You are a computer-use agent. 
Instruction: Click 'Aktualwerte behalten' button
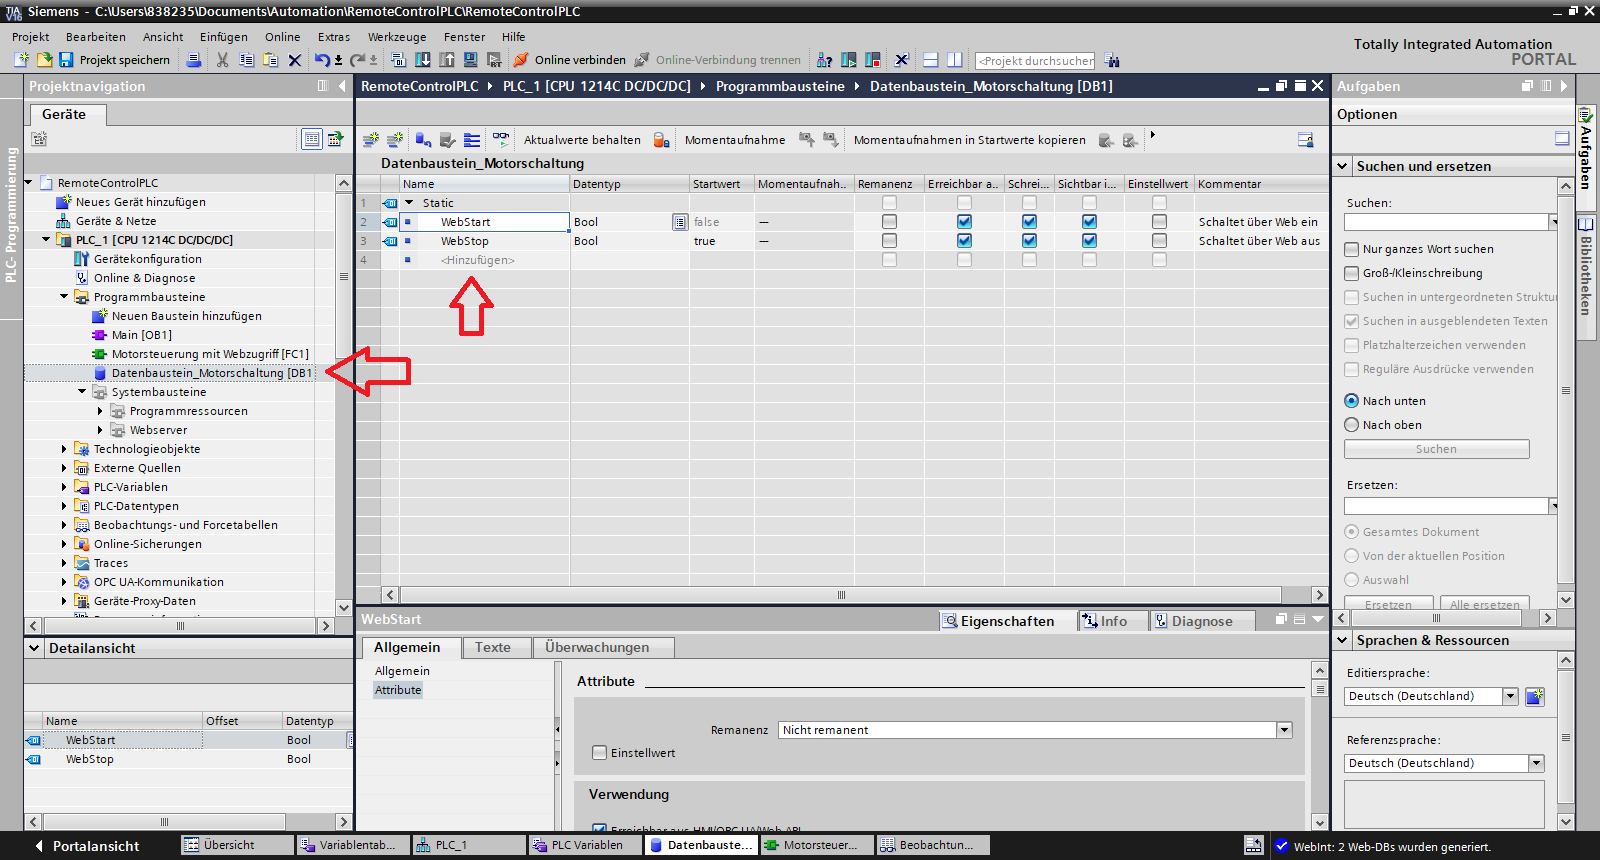[x=582, y=140]
